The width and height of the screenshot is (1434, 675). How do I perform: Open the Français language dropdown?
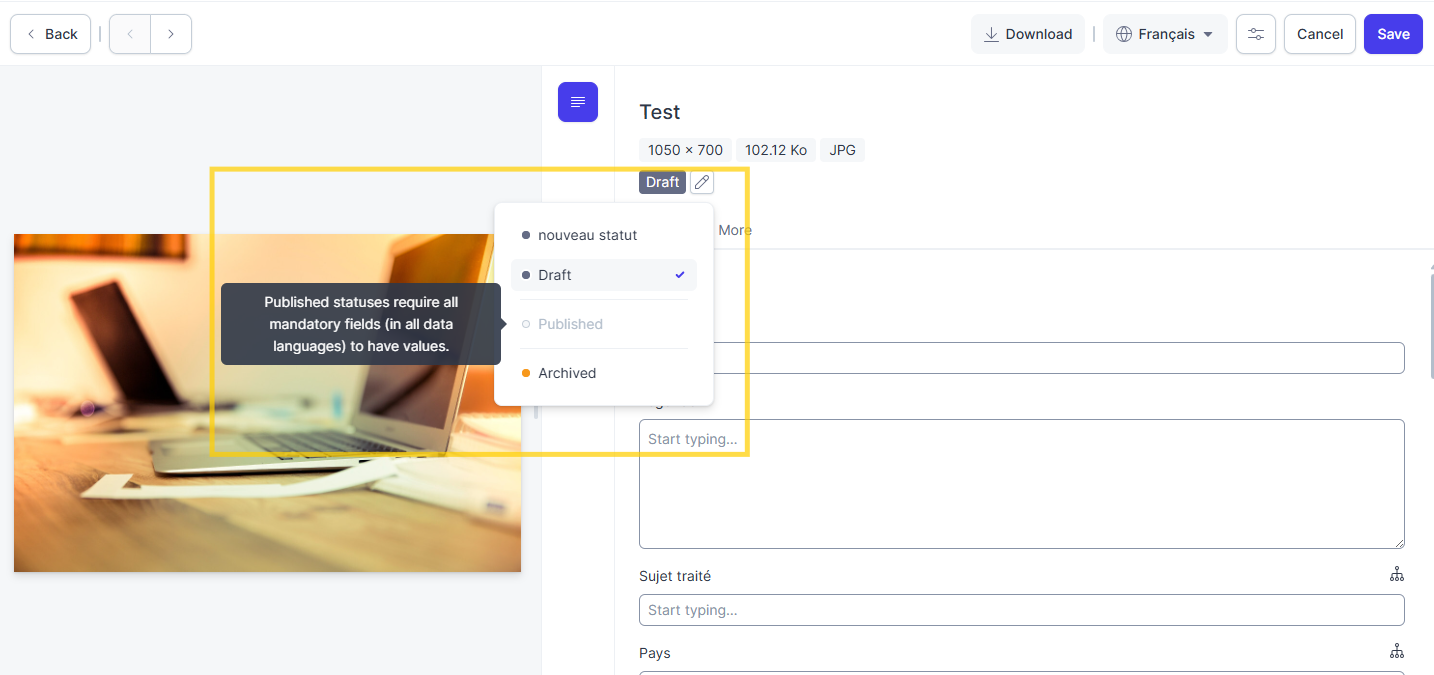pyautogui.click(x=1164, y=34)
